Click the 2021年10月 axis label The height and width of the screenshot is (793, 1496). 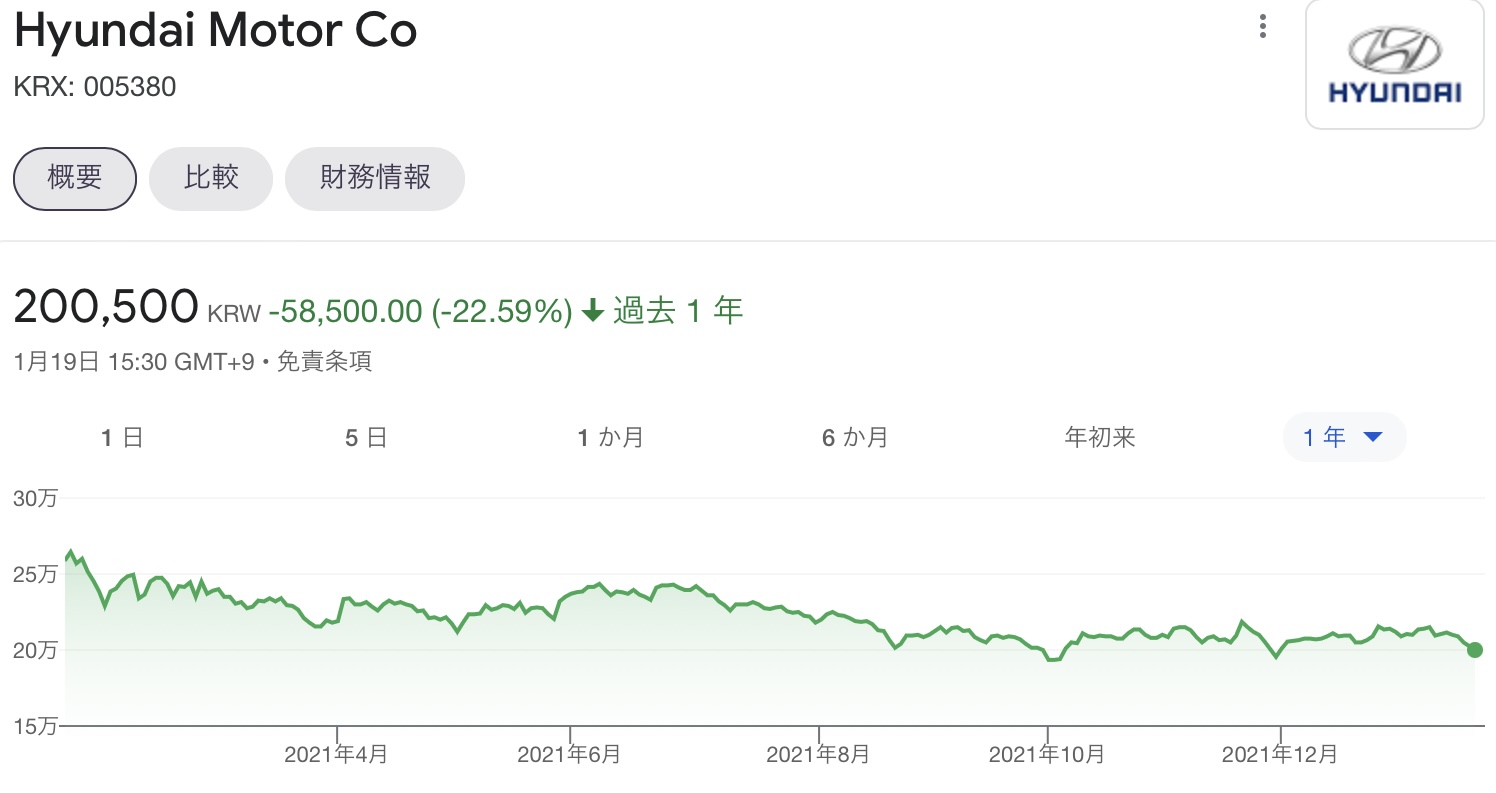click(x=1046, y=755)
